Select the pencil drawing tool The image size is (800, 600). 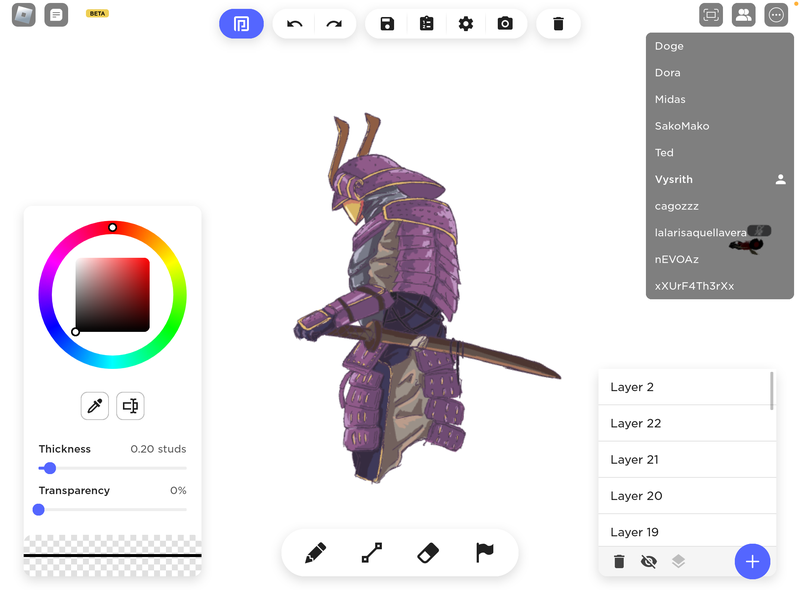(316, 553)
